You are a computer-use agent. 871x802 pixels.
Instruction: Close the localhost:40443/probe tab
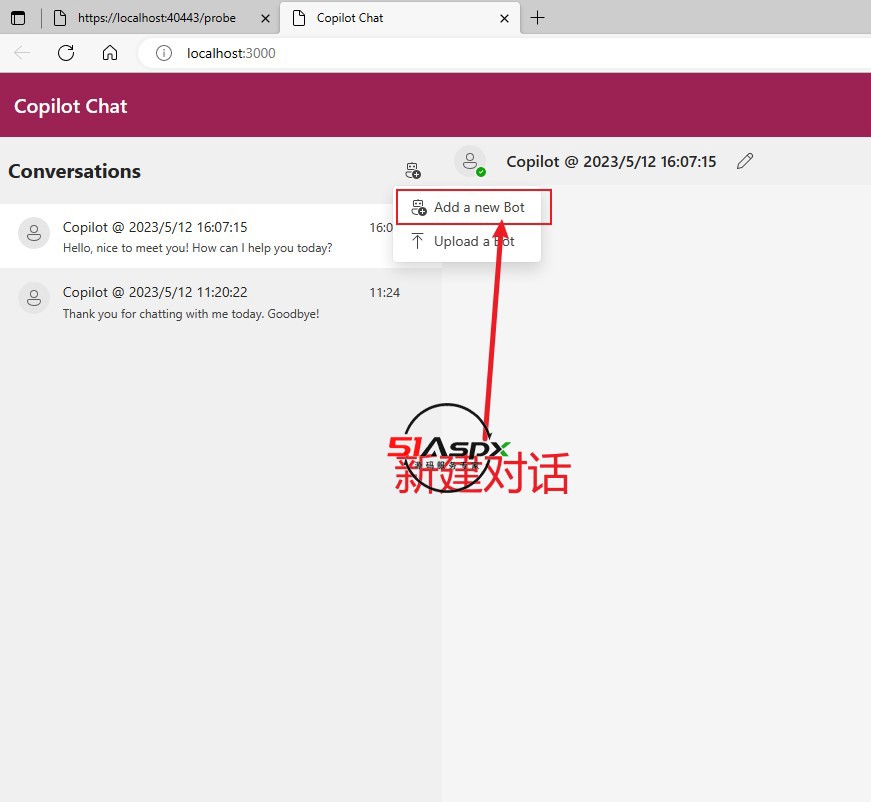click(x=266, y=18)
